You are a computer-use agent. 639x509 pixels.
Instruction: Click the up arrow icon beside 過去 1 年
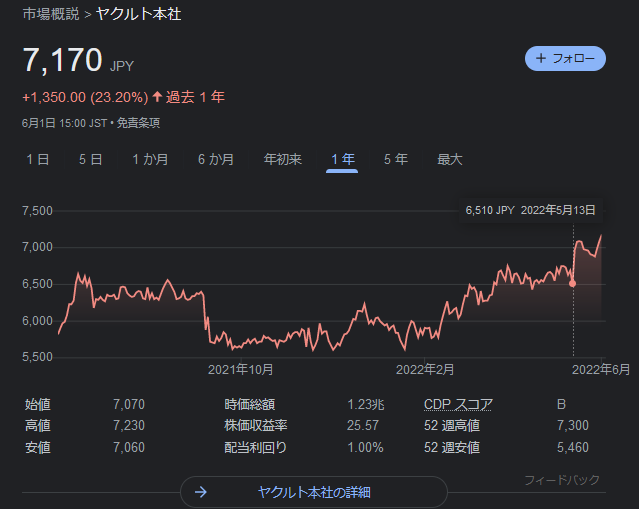pyautogui.click(x=157, y=97)
